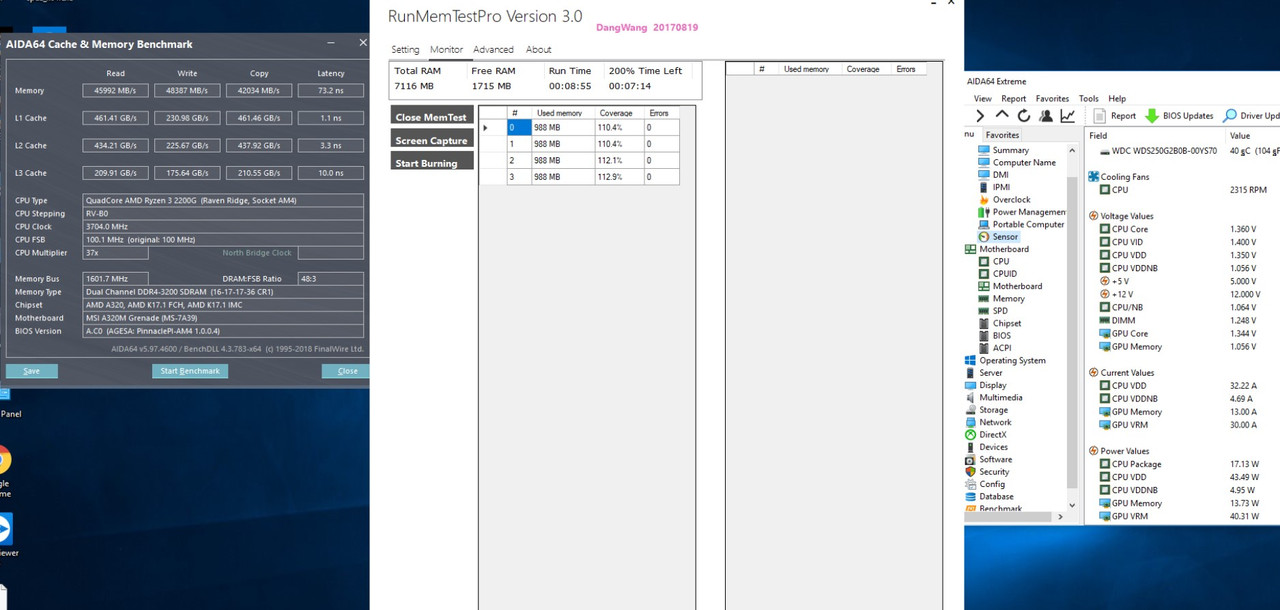Viewport: 1280px width, 610px height.
Task: Open the Tools menu in AIDA64 Extreme
Action: pos(1089,99)
